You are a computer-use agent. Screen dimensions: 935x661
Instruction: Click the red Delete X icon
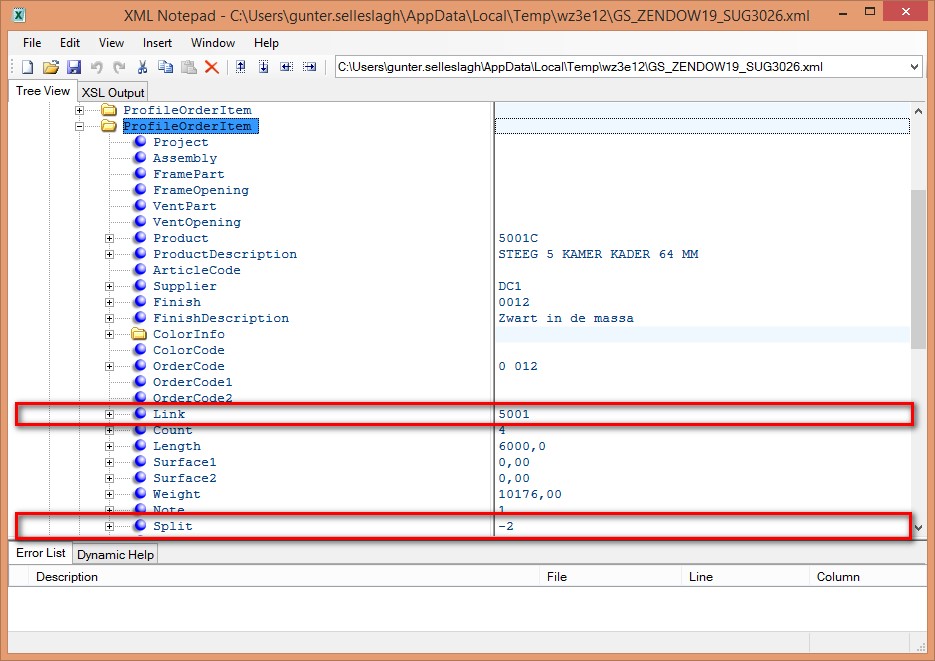coord(212,67)
